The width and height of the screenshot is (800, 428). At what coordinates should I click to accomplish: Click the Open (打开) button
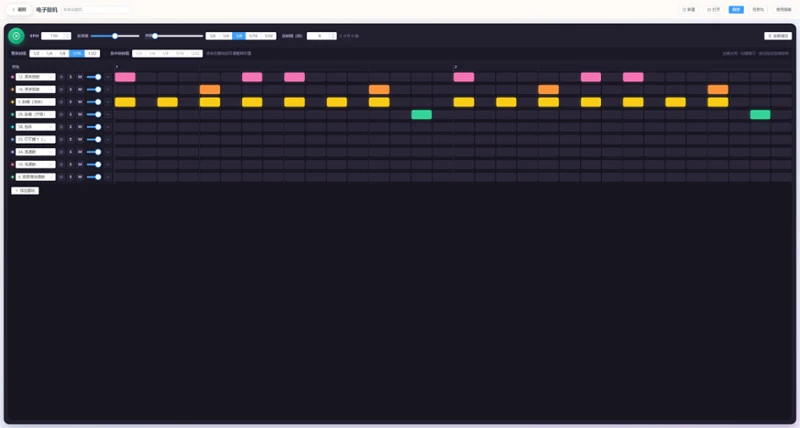point(714,9)
